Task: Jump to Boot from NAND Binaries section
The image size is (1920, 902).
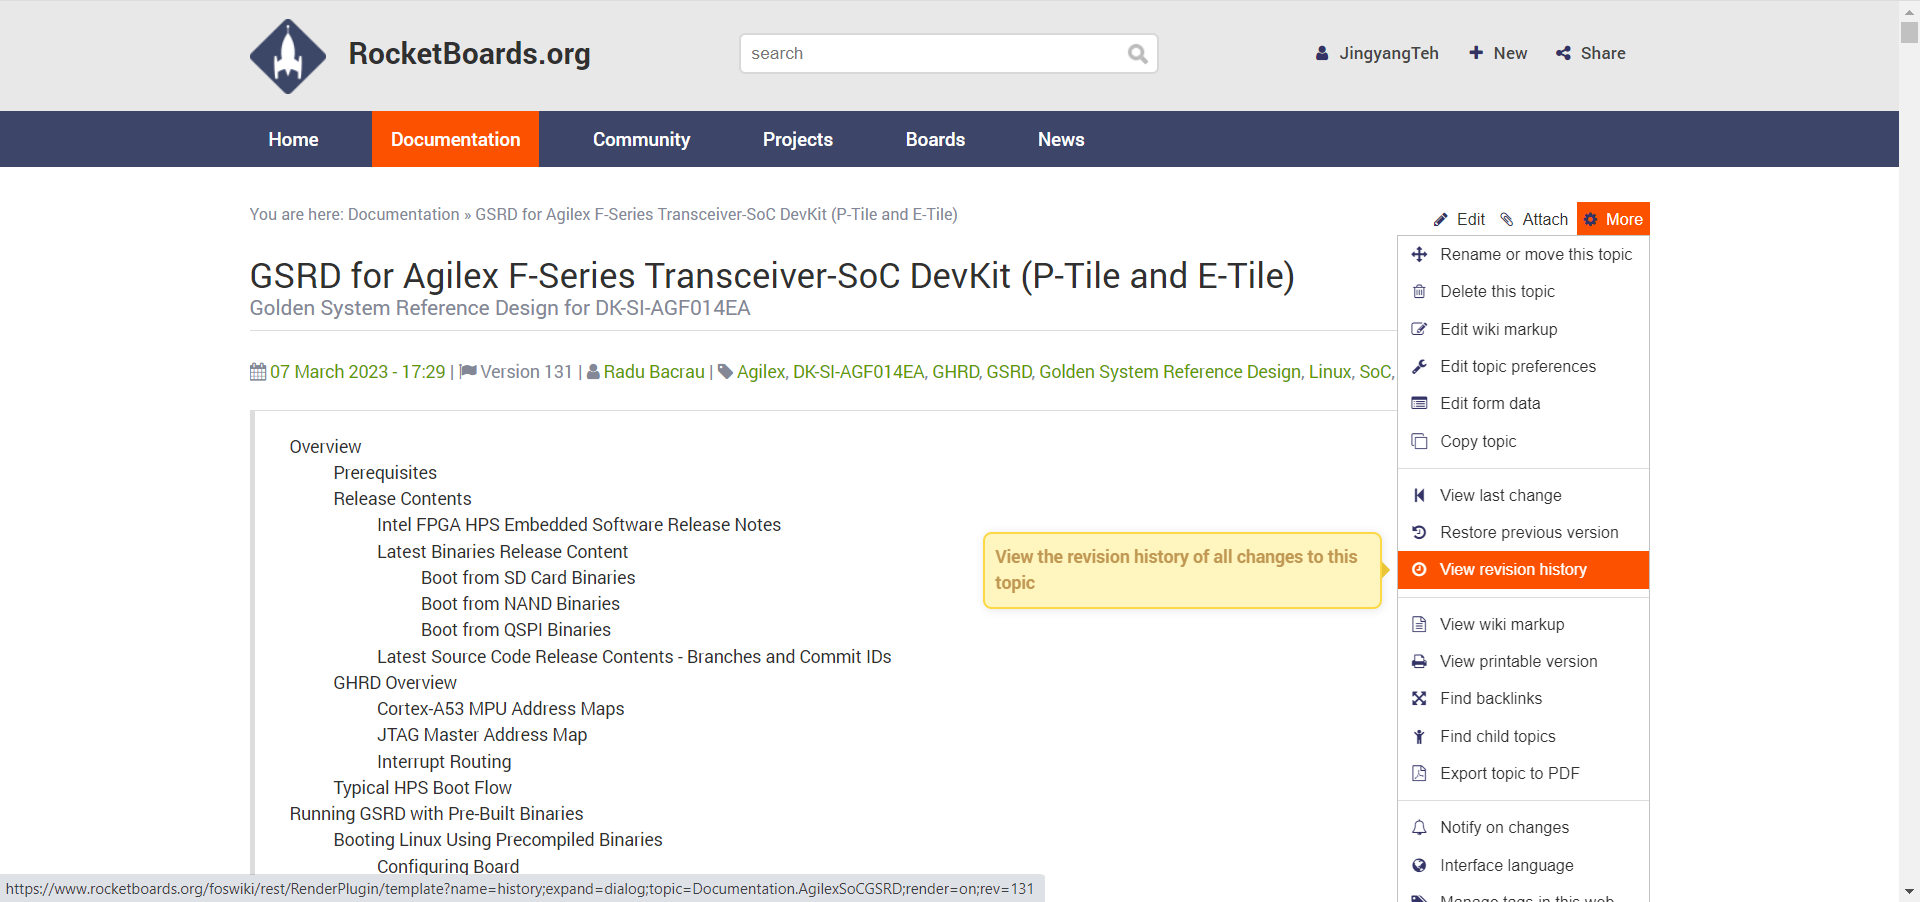Action: [x=520, y=604]
